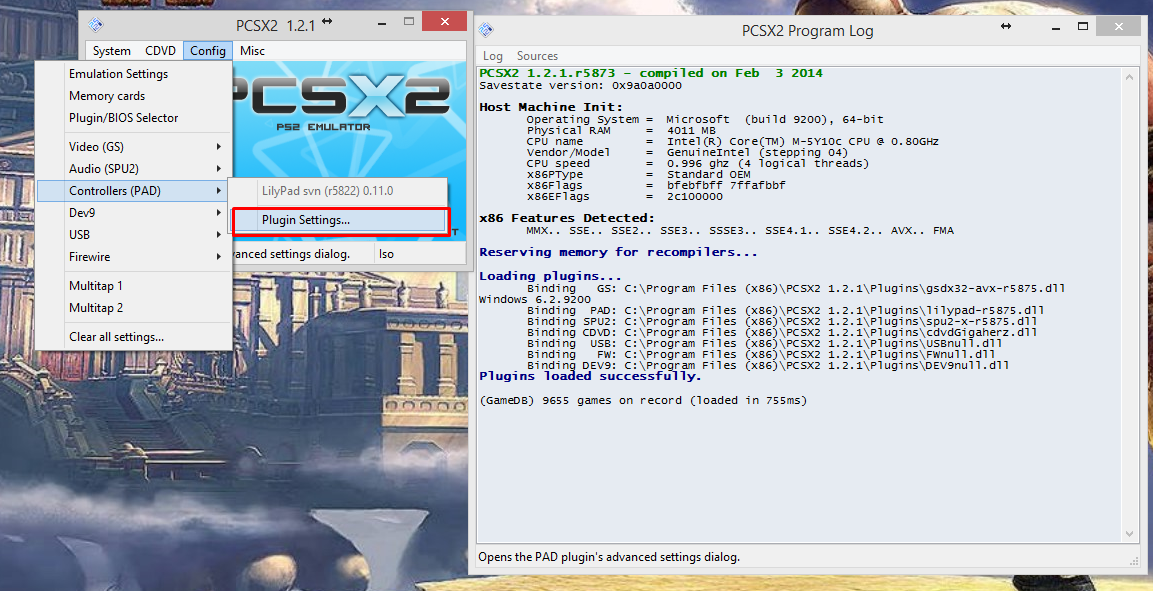
Task: Click the gsdx32-avx-r5875.dll binding line
Action: click(x=796, y=288)
